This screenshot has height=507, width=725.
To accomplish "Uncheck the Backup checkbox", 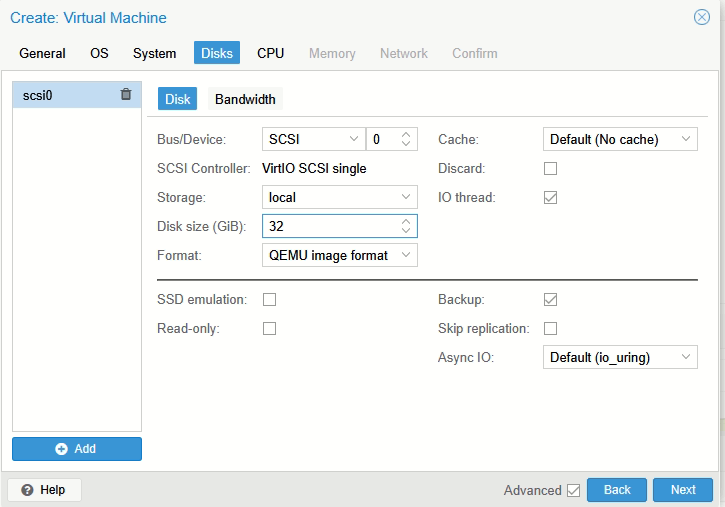I will 550,299.
